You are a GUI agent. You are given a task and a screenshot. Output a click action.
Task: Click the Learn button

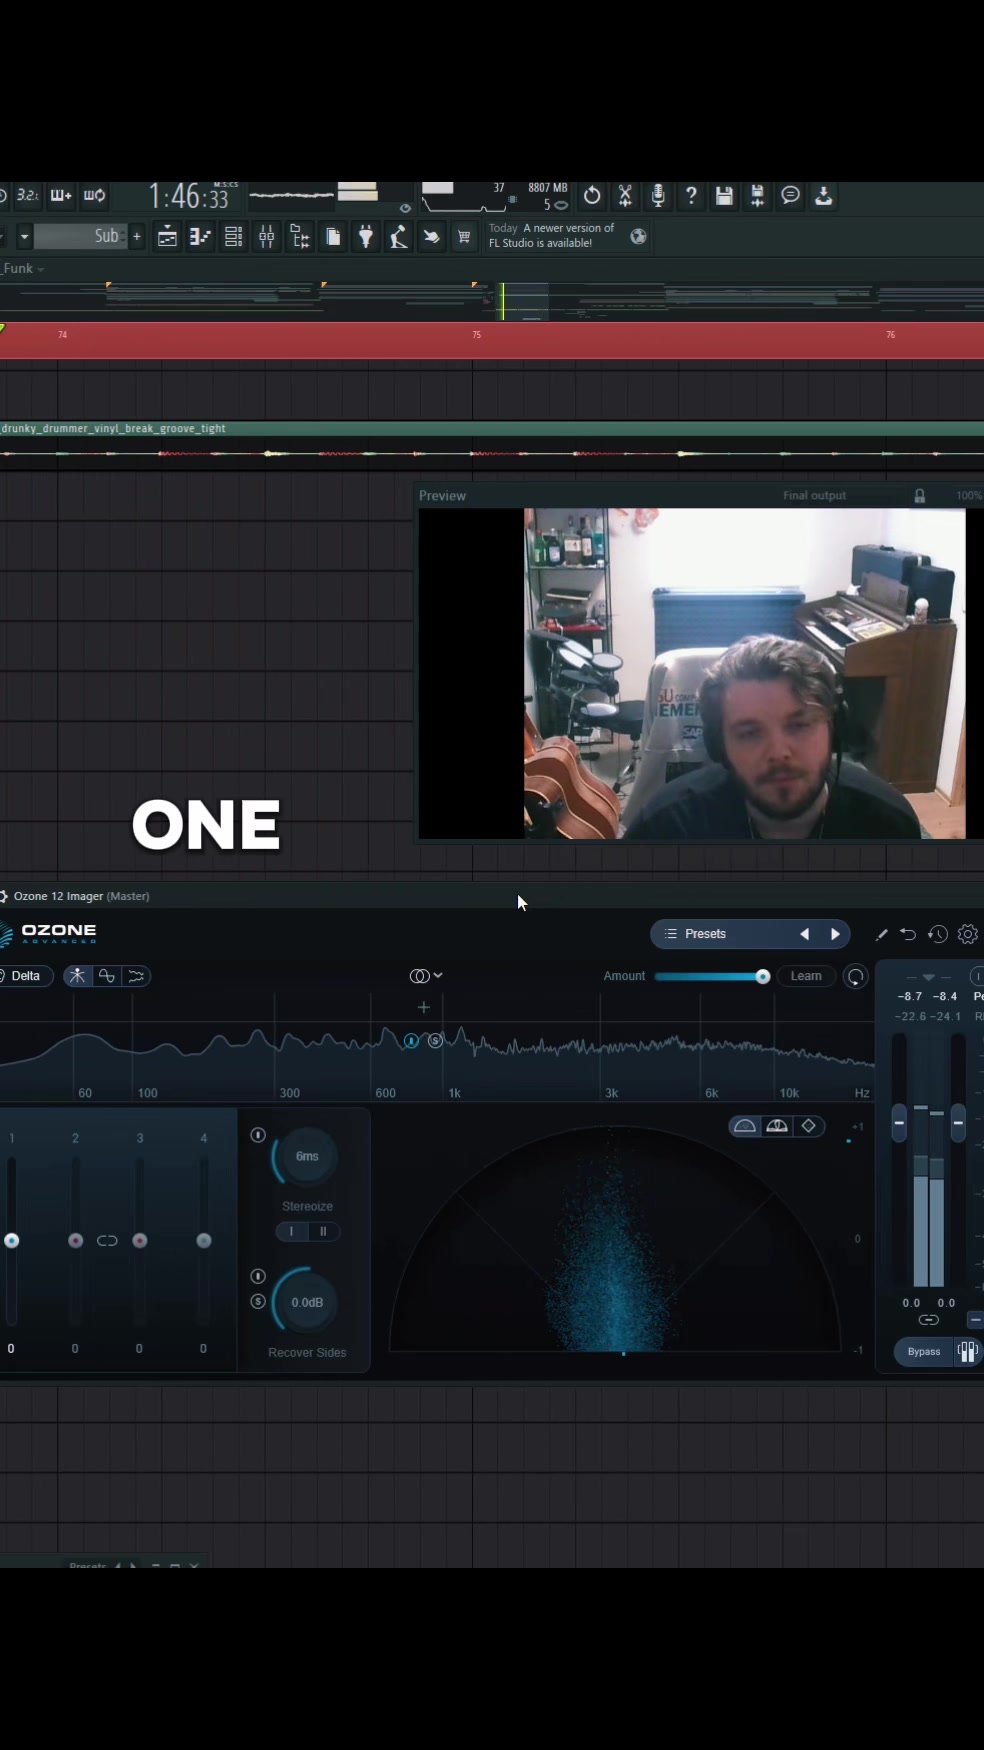806,976
